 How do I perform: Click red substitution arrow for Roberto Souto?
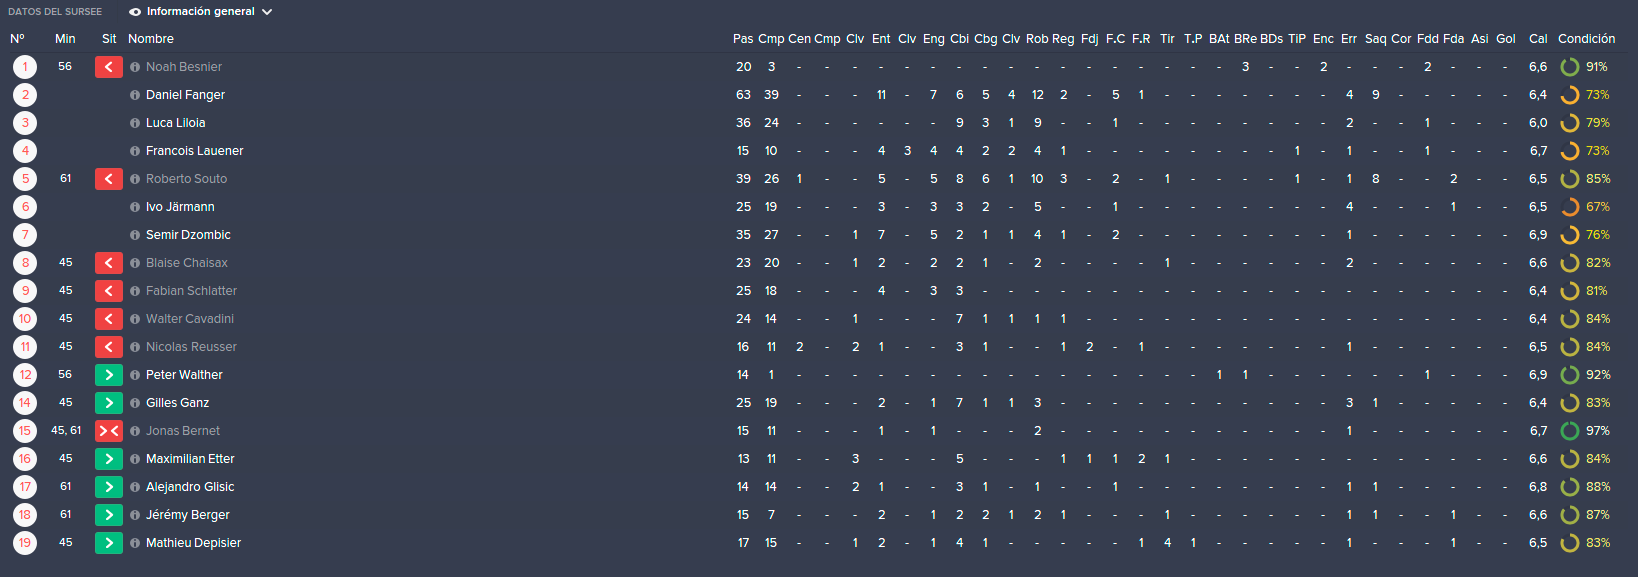108,179
